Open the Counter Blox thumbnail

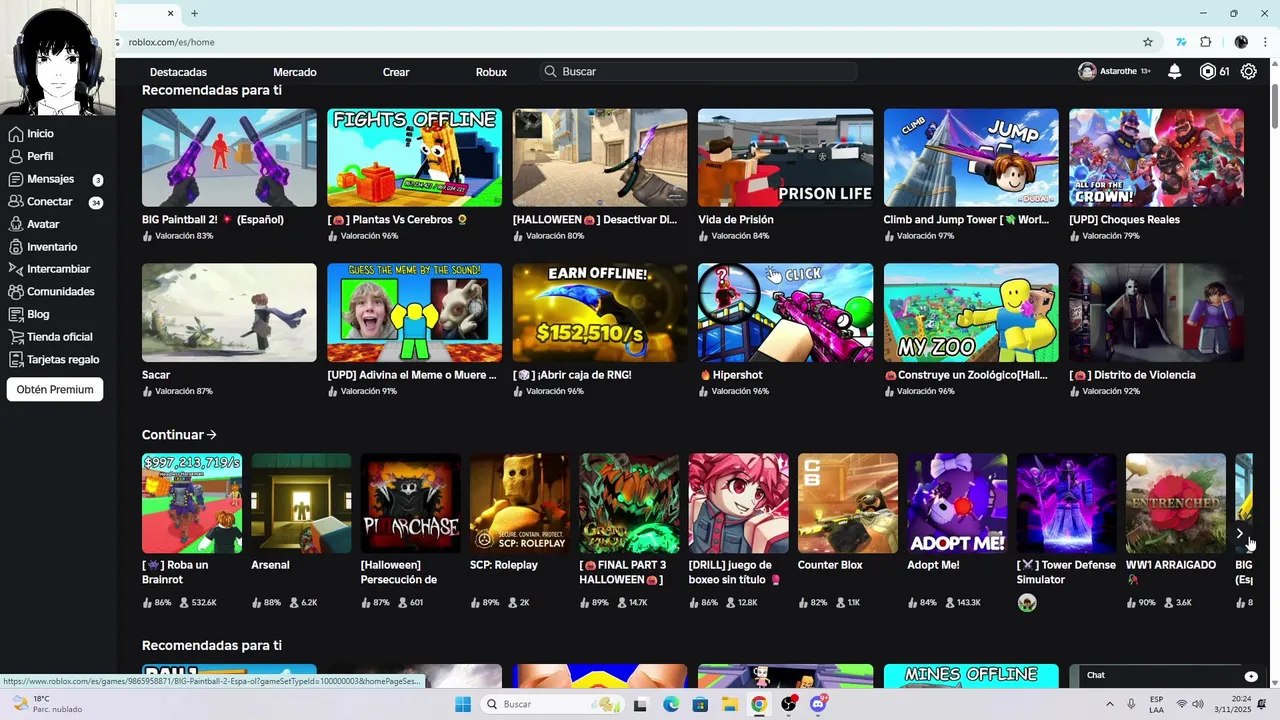pos(848,503)
